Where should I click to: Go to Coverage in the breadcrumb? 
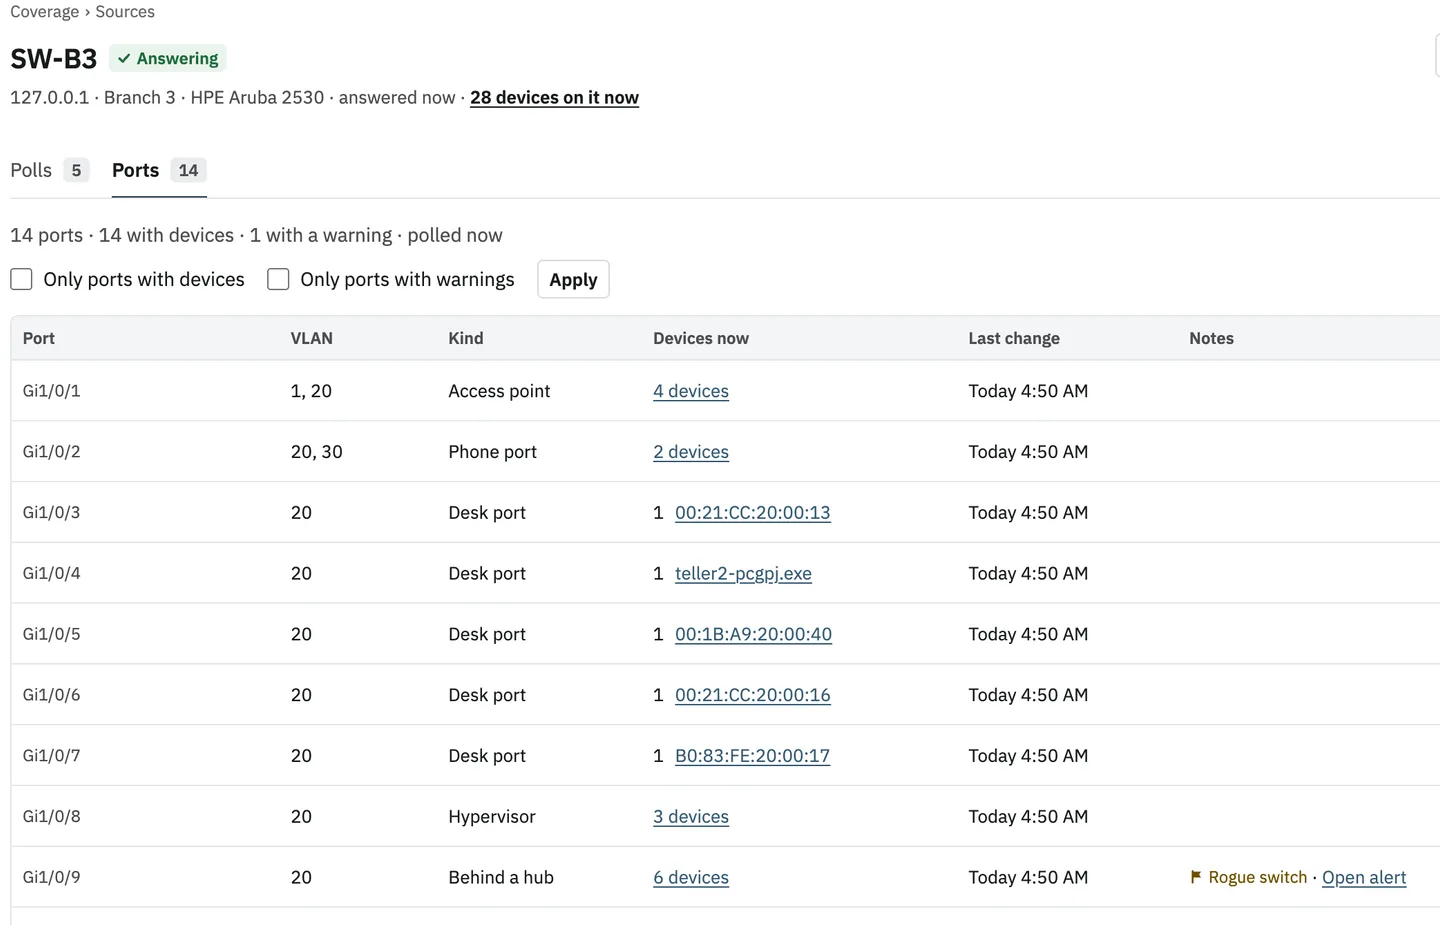pyautogui.click(x=44, y=12)
